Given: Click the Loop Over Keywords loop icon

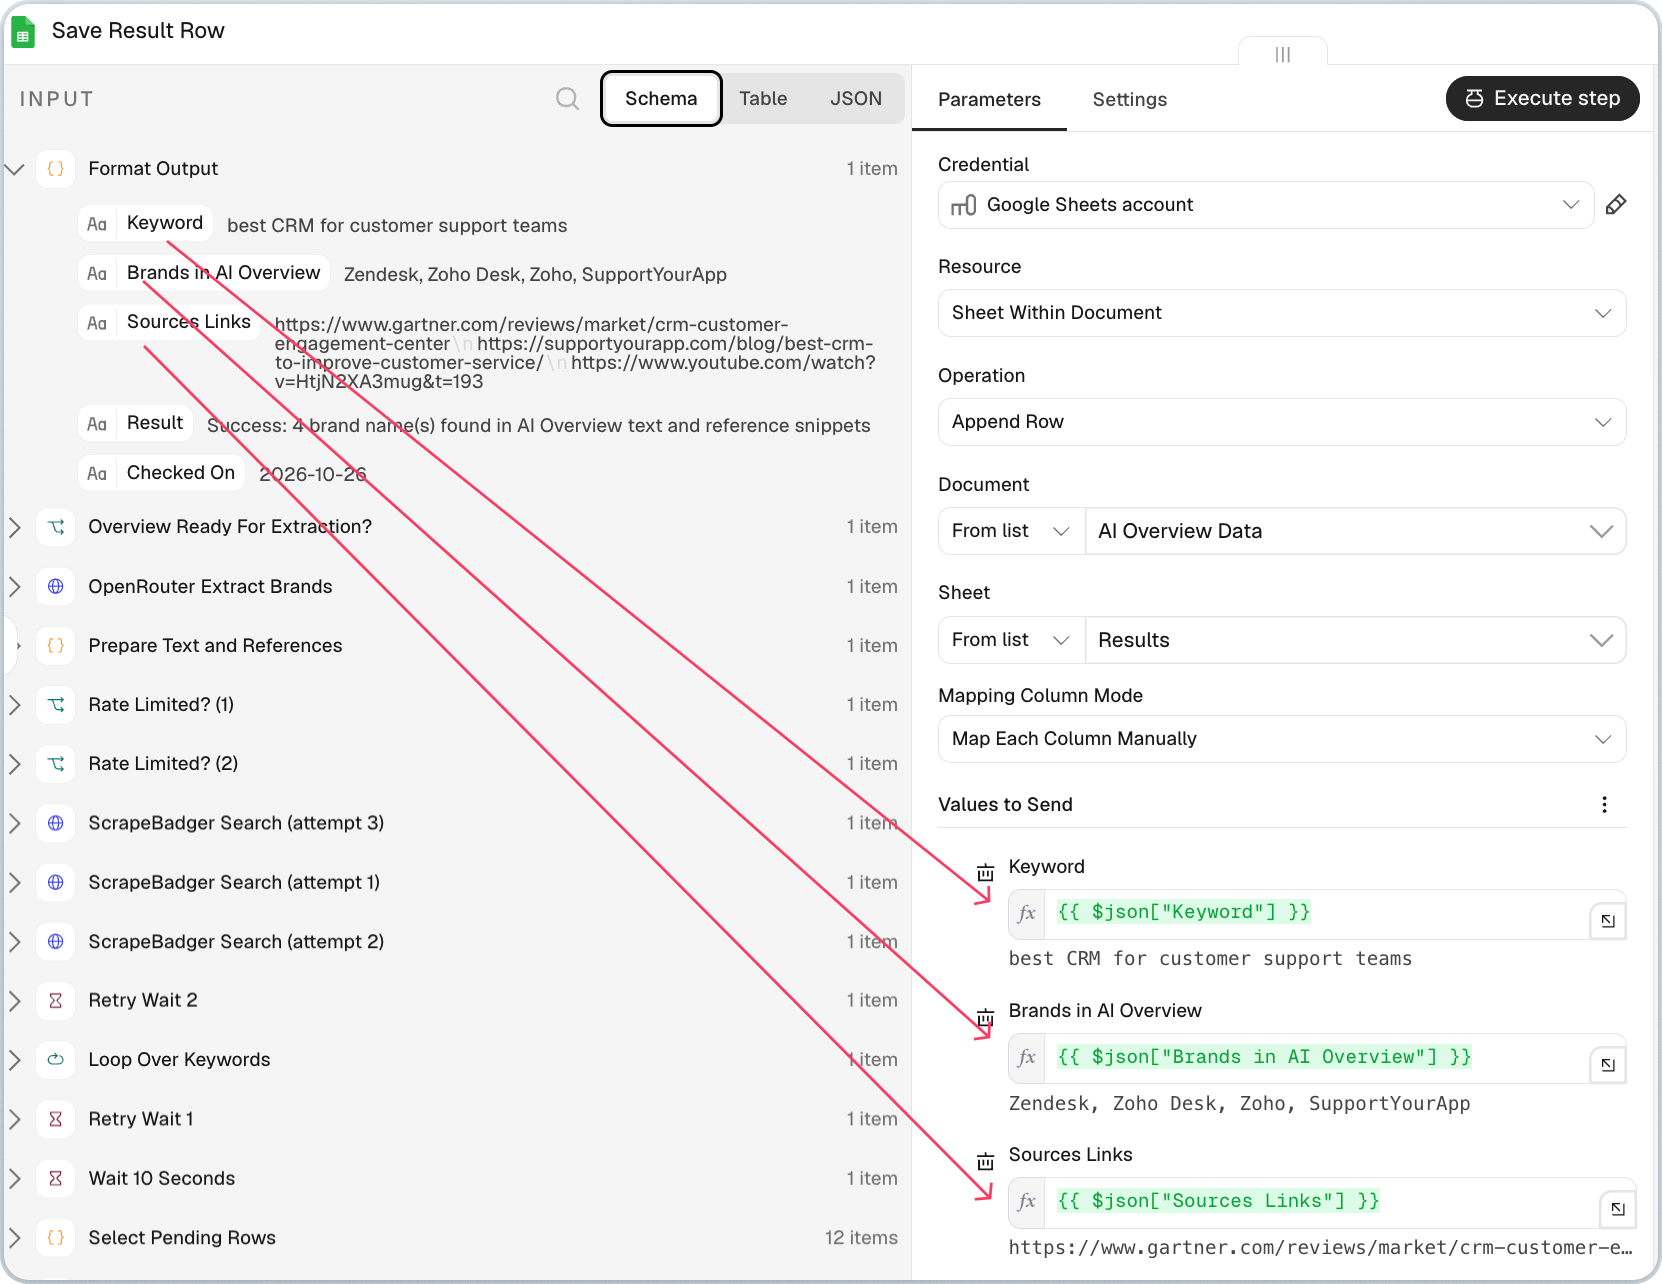Looking at the screenshot, I should [56, 1060].
